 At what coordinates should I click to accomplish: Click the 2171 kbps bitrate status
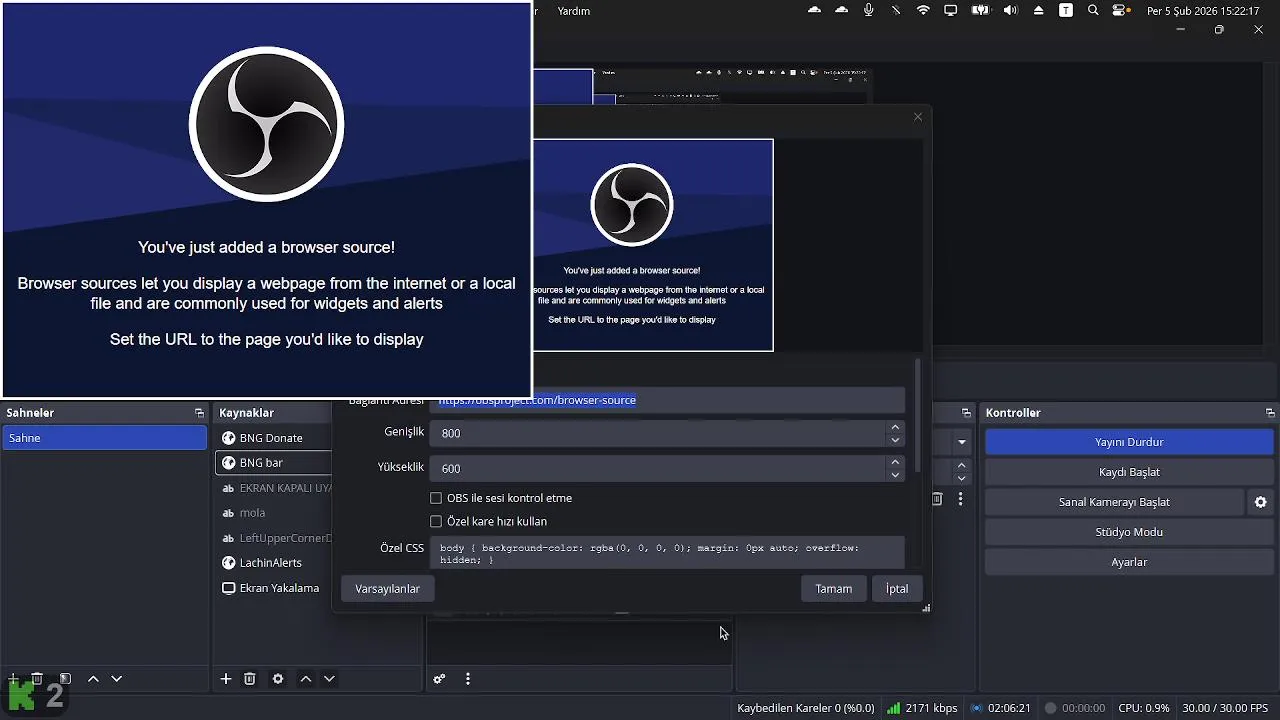point(922,708)
